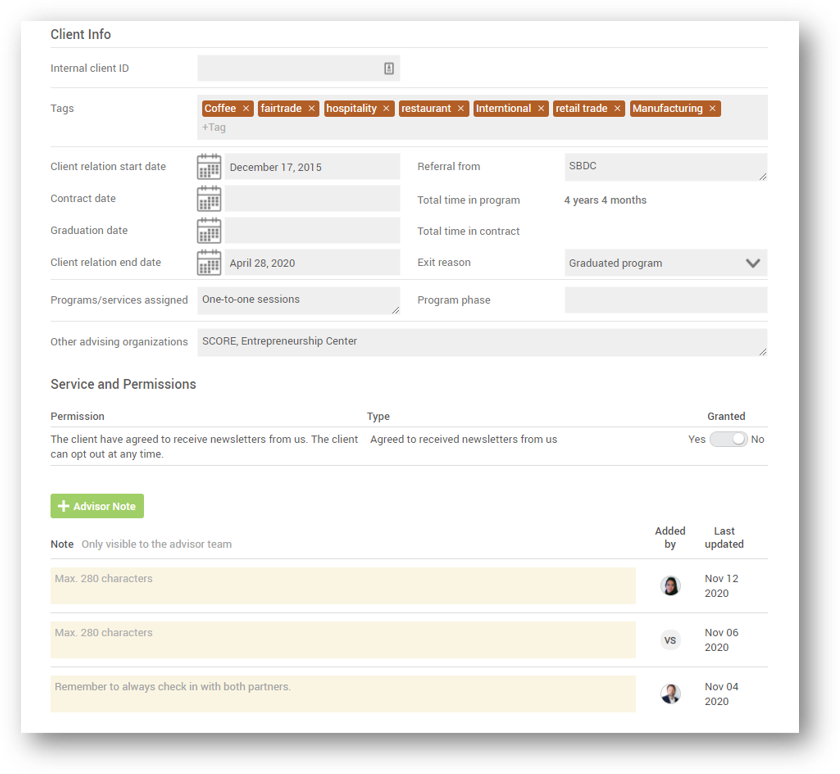The image size is (840, 774).
Task: Click the Referral from field showing SBDC
Action: tap(666, 167)
